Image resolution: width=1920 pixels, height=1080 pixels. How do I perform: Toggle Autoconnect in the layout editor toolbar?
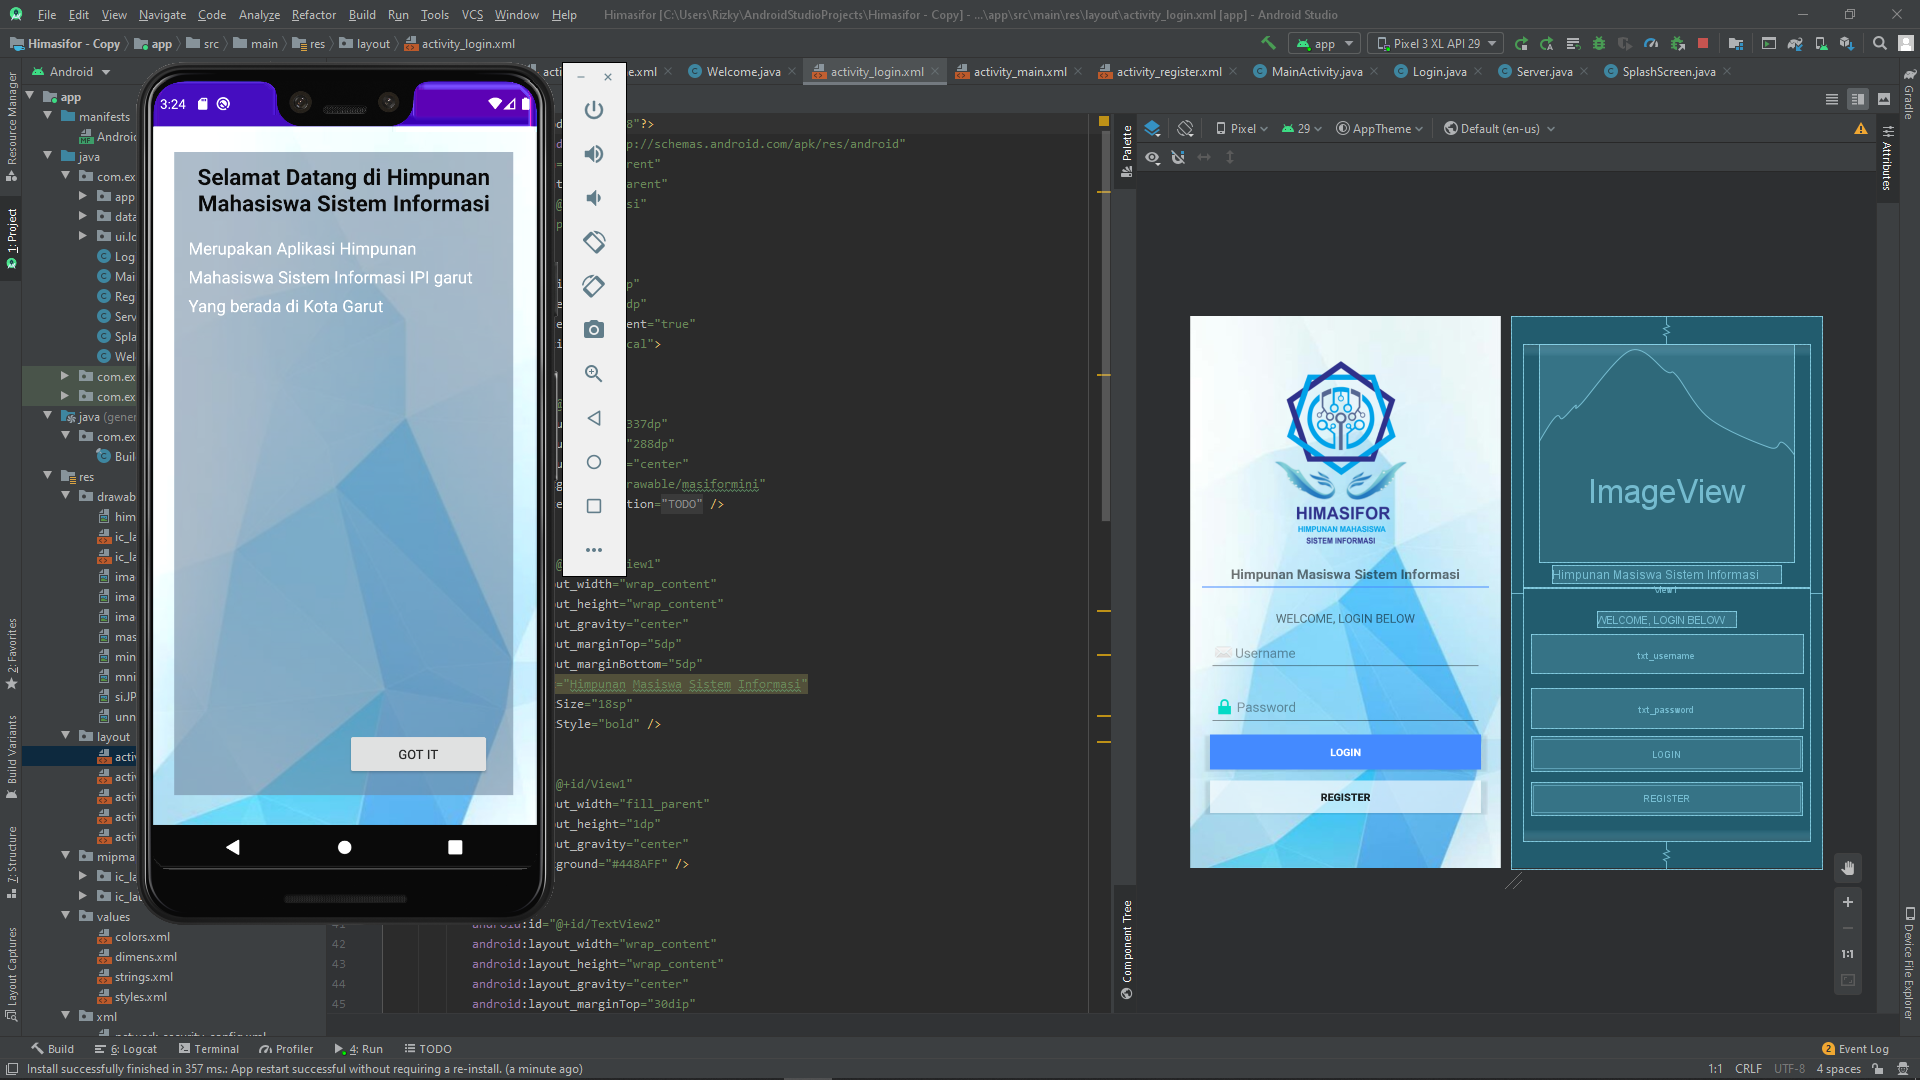click(1179, 157)
